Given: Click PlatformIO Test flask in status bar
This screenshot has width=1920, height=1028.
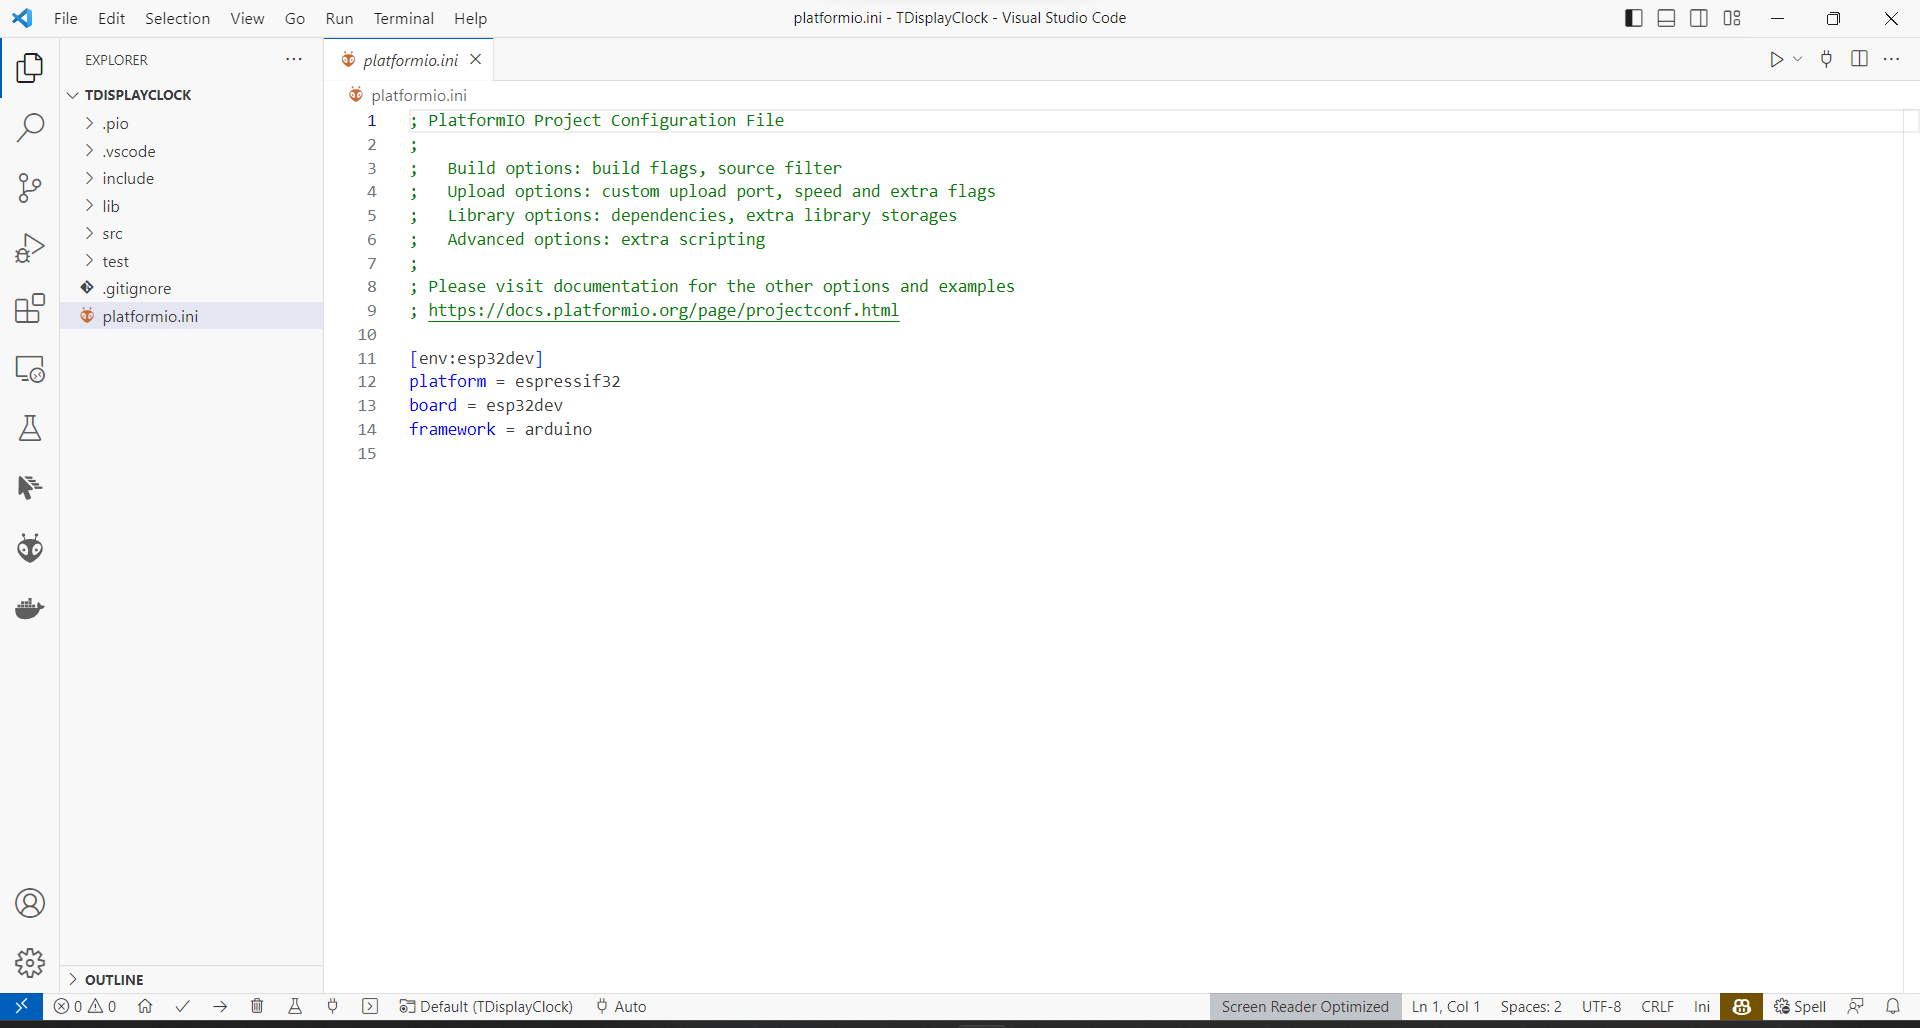Looking at the screenshot, I should [x=295, y=1006].
